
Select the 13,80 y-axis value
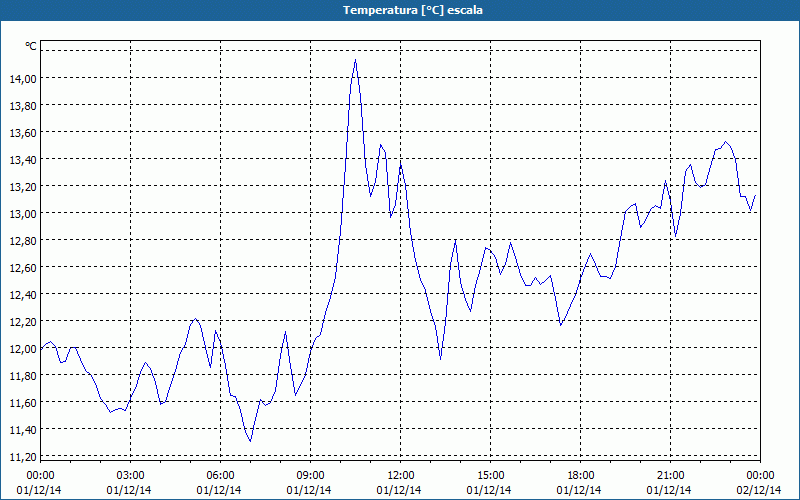(x=23, y=105)
